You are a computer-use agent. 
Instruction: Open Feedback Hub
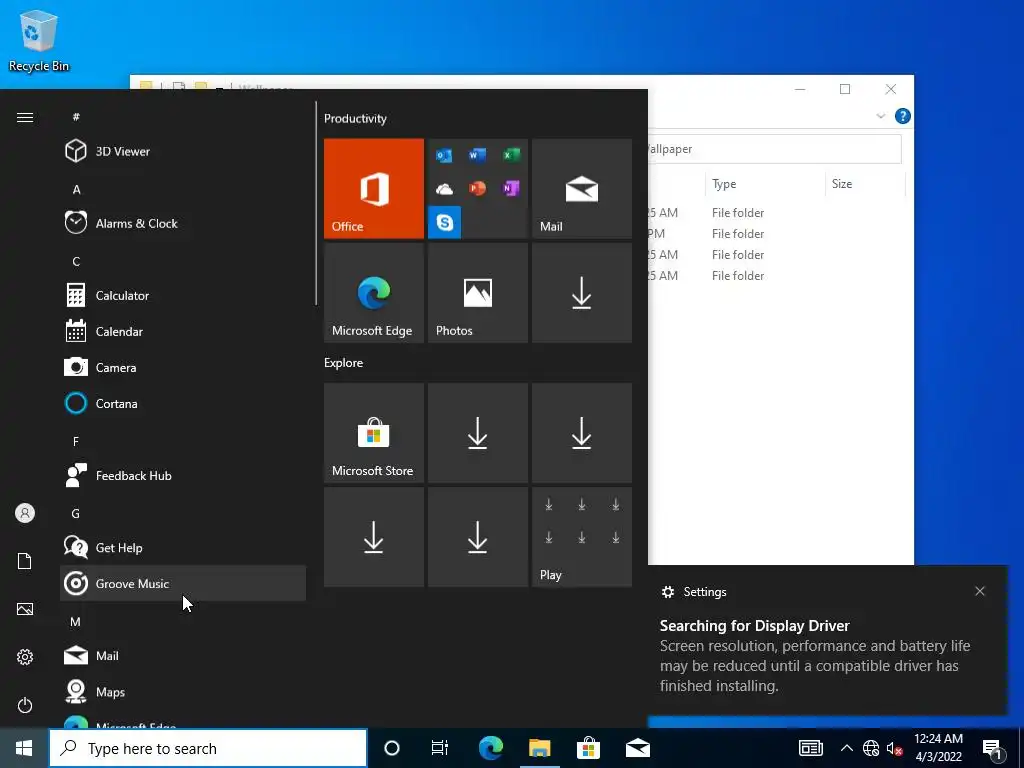click(183, 475)
